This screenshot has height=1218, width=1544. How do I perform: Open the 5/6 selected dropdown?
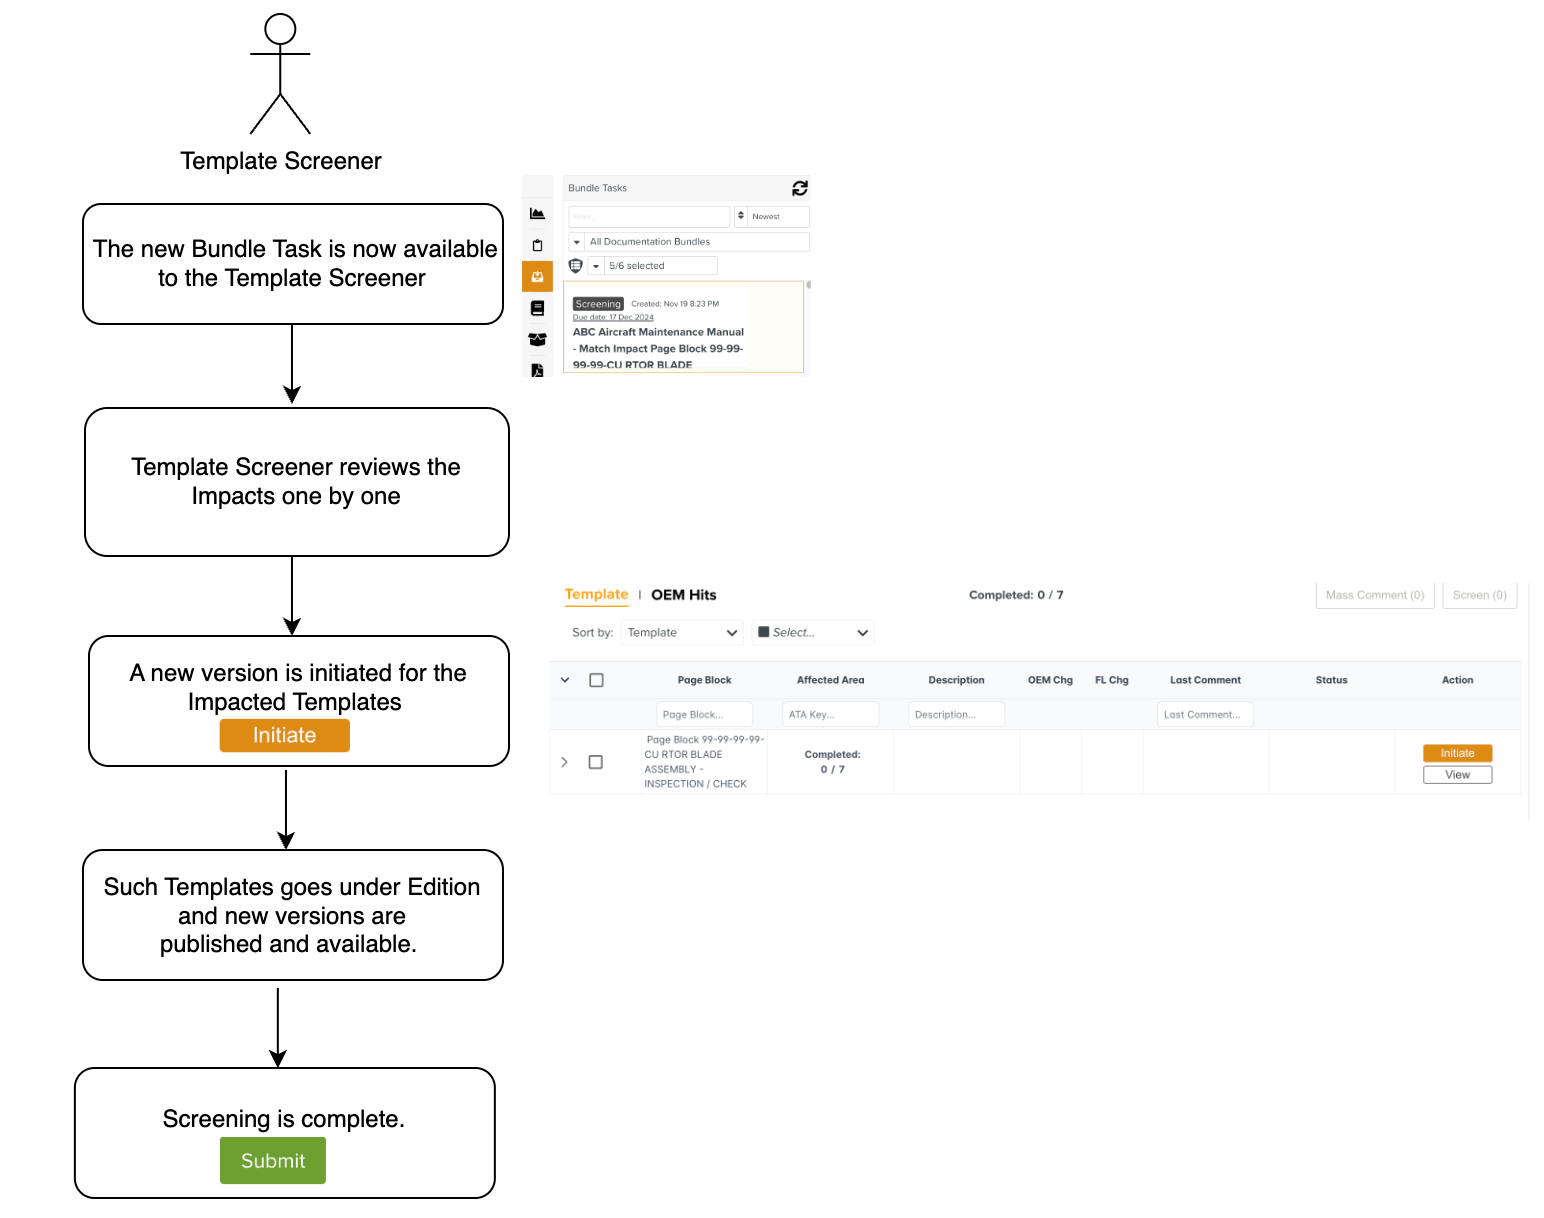point(653,266)
